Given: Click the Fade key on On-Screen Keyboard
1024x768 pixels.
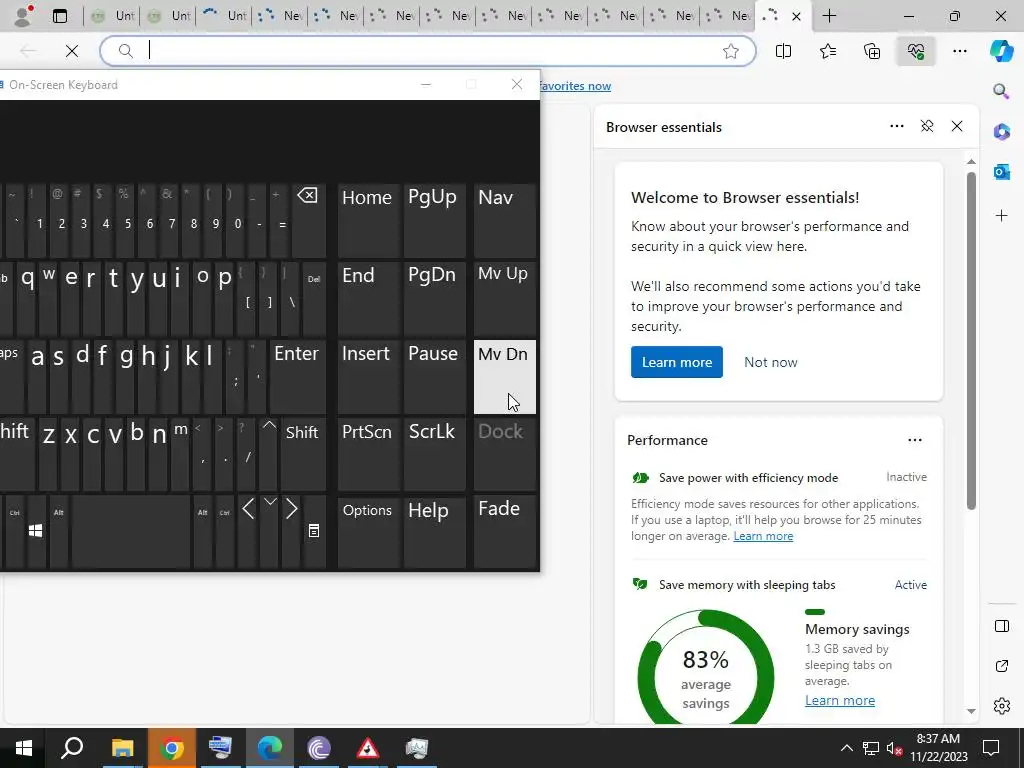Looking at the screenshot, I should 504,532.
